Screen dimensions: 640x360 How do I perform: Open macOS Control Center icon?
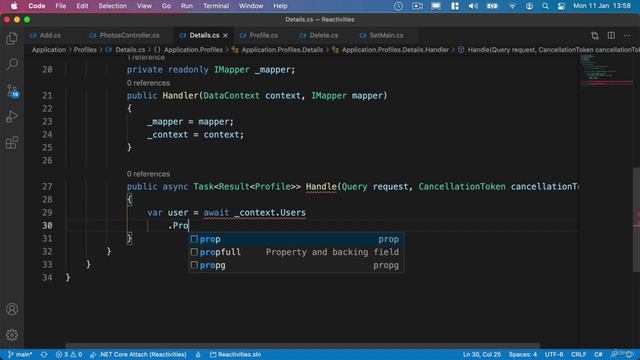[561, 6]
